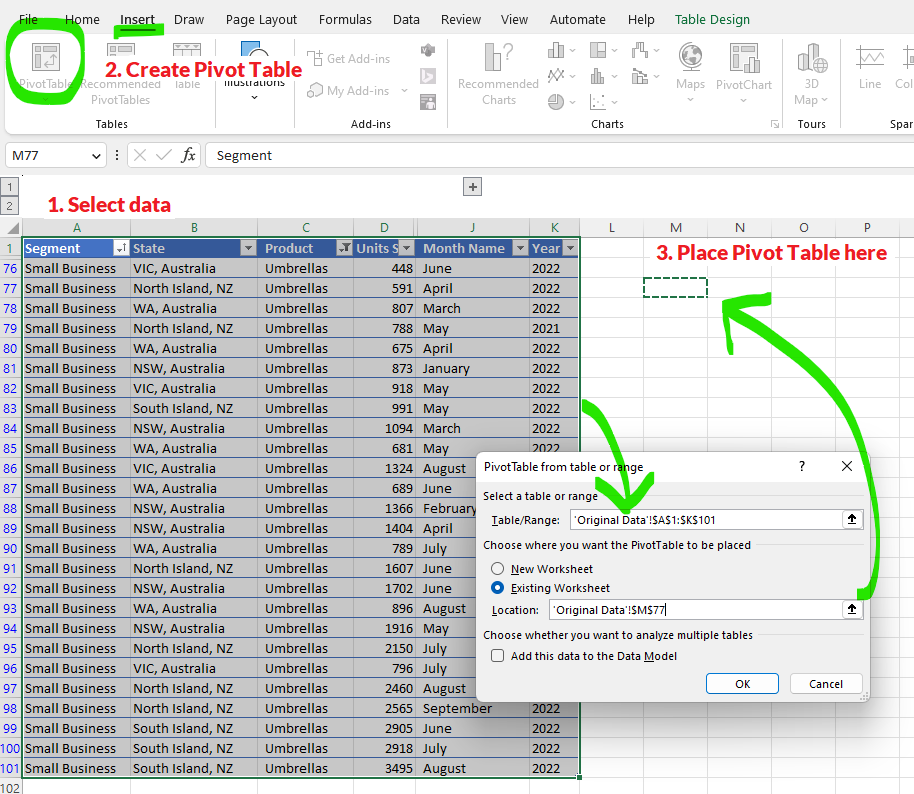The width and height of the screenshot is (914, 794).
Task: Open the 3D Map tool
Action: 810,60
